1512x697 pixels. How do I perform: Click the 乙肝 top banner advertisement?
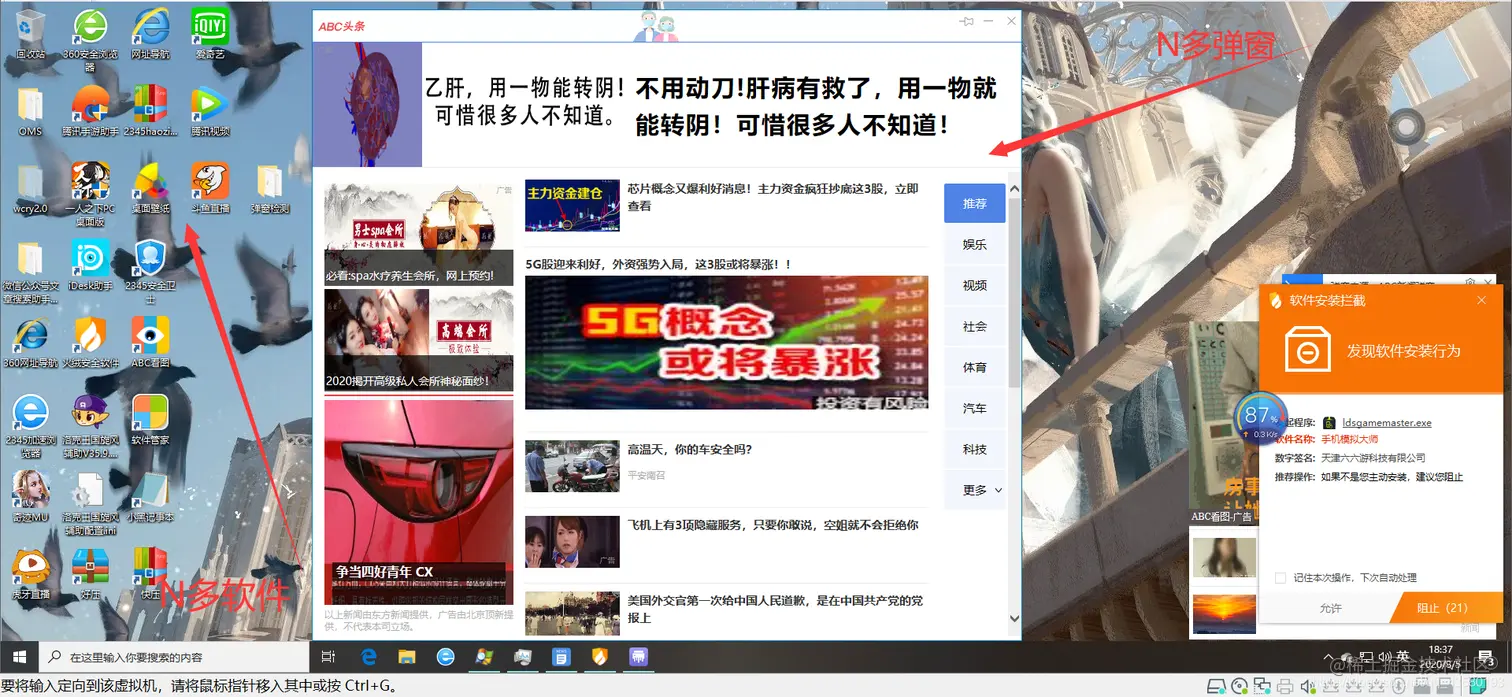666,104
